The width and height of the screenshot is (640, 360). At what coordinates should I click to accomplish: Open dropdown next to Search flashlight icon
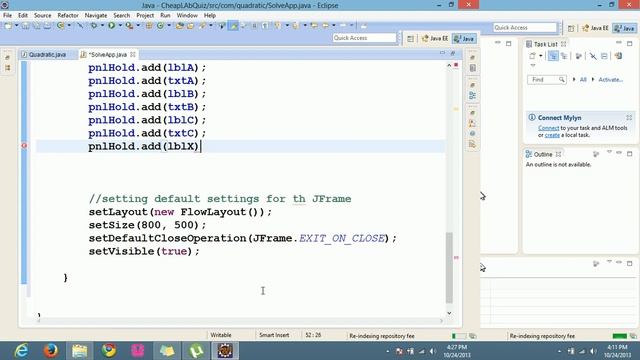211,26
